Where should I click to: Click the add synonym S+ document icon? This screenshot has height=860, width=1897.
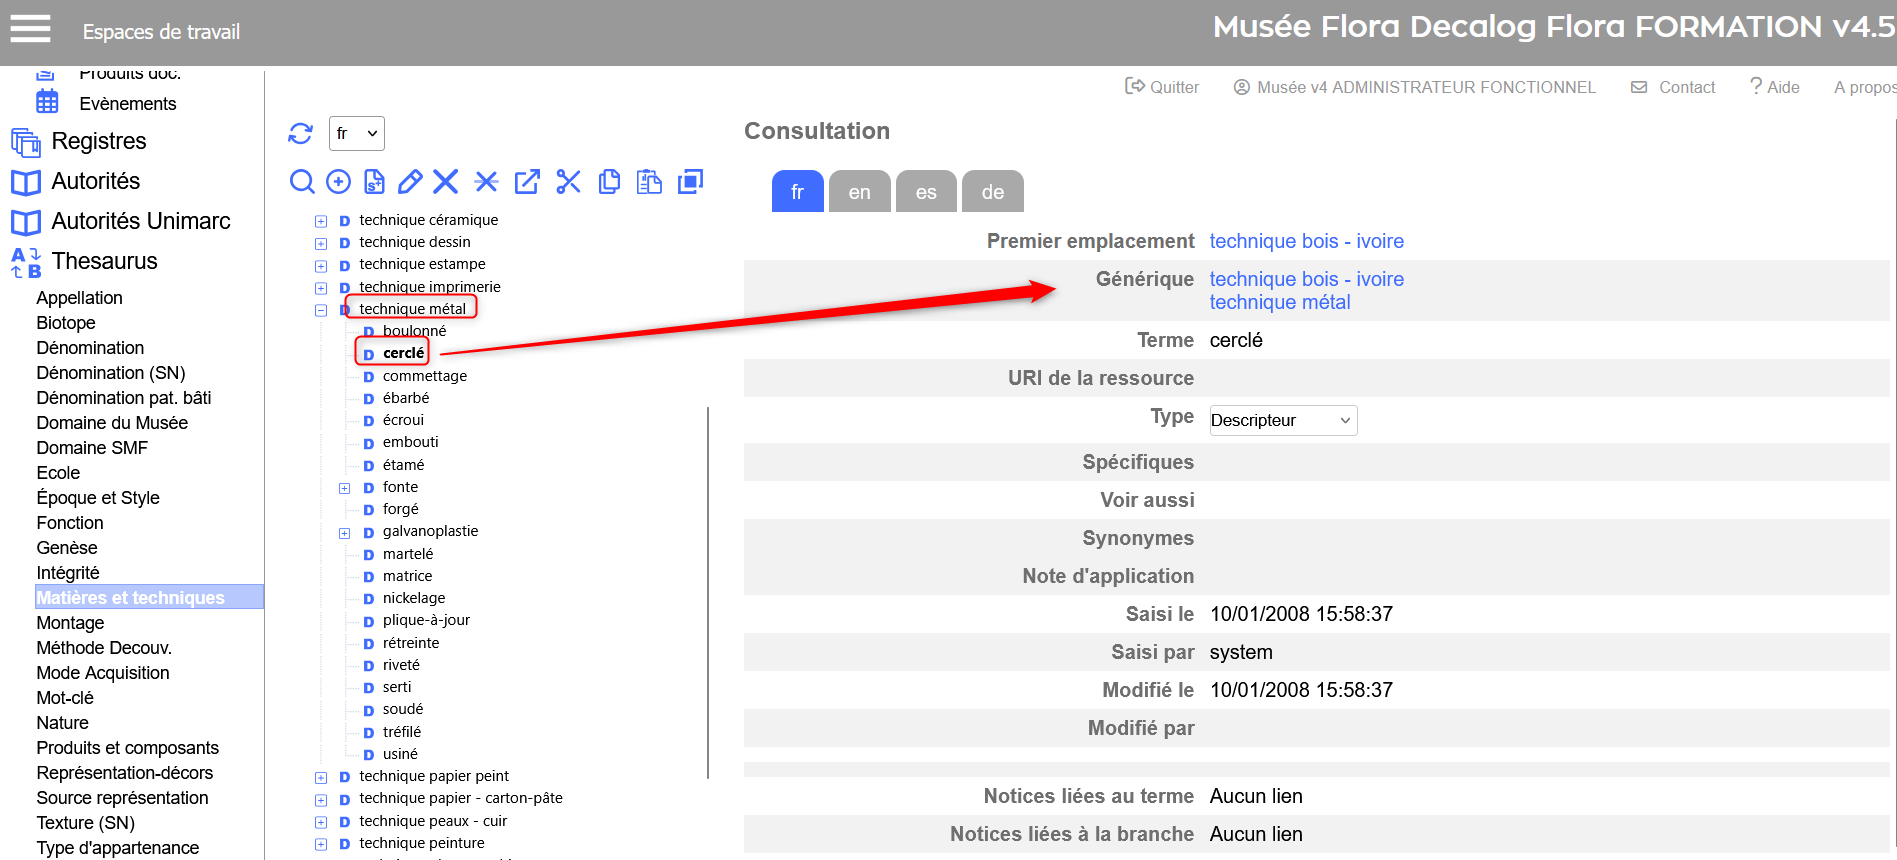[374, 181]
